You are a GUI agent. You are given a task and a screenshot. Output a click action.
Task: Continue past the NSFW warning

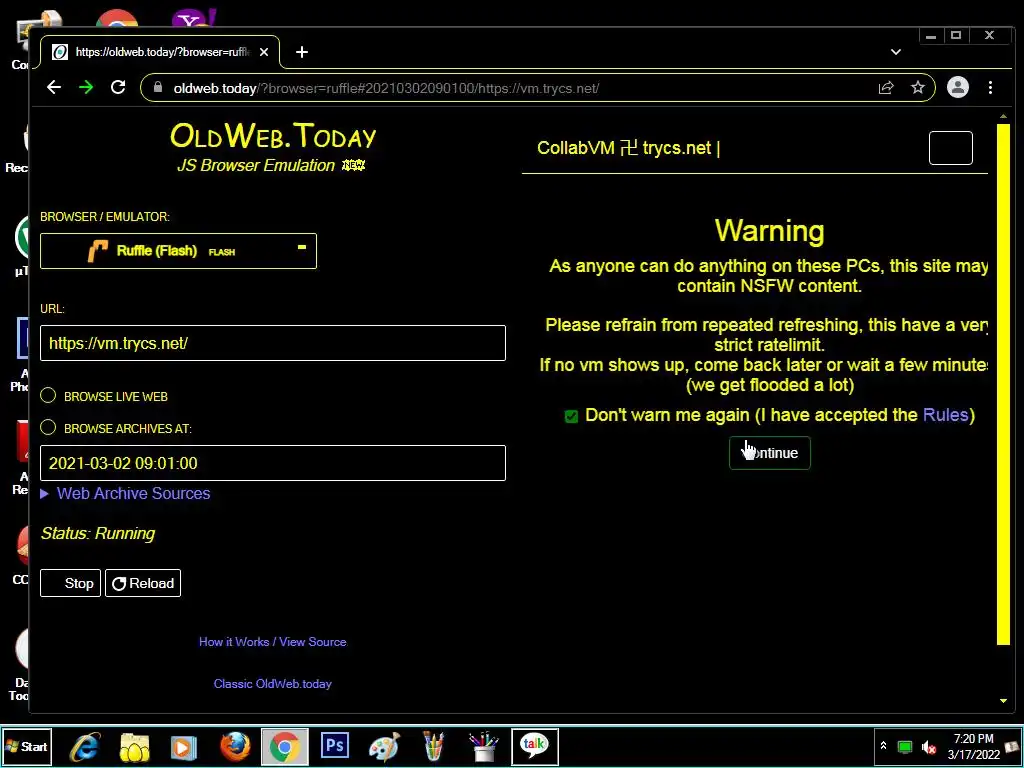[x=769, y=453]
